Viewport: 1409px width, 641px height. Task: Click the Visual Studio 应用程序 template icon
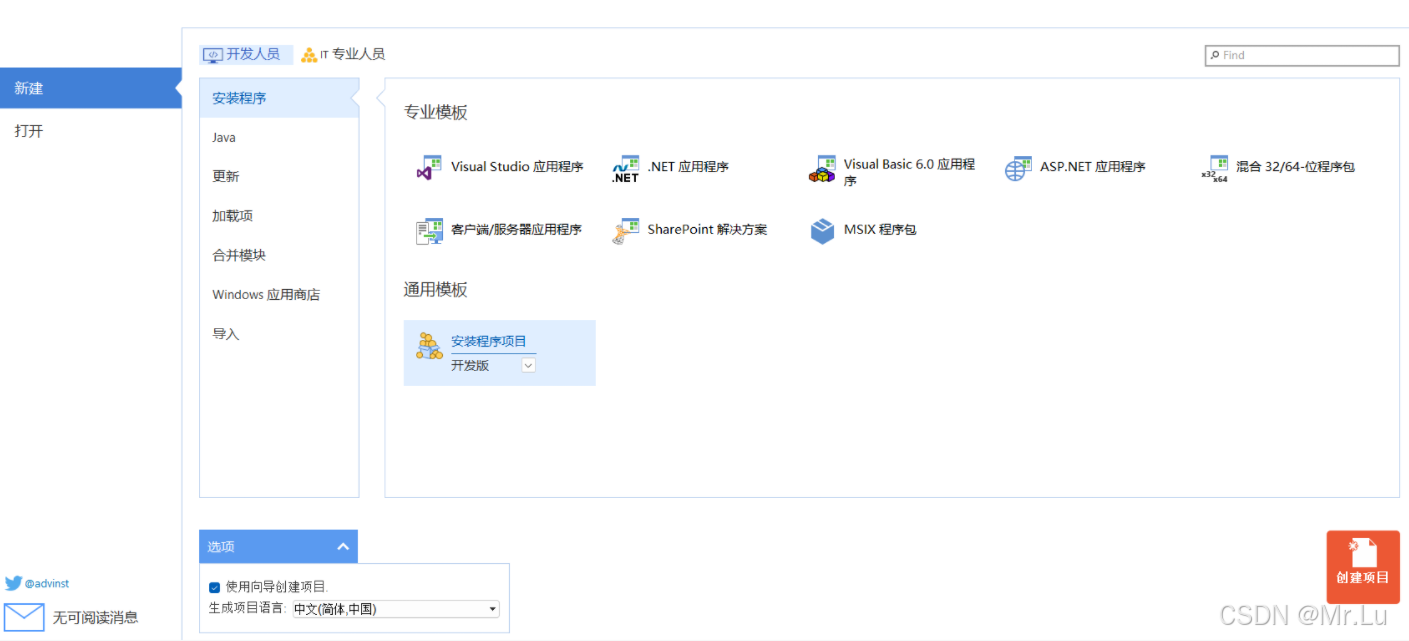pyautogui.click(x=429, y=168)
